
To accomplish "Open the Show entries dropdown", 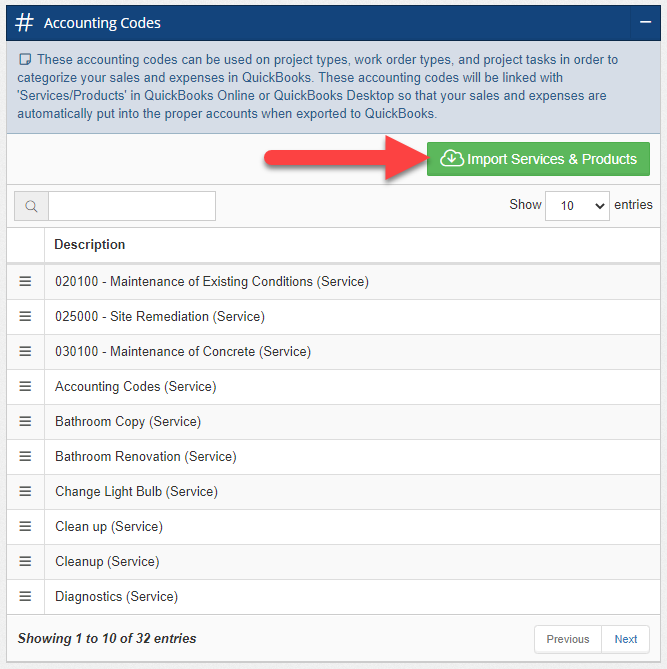I will 577,205.
